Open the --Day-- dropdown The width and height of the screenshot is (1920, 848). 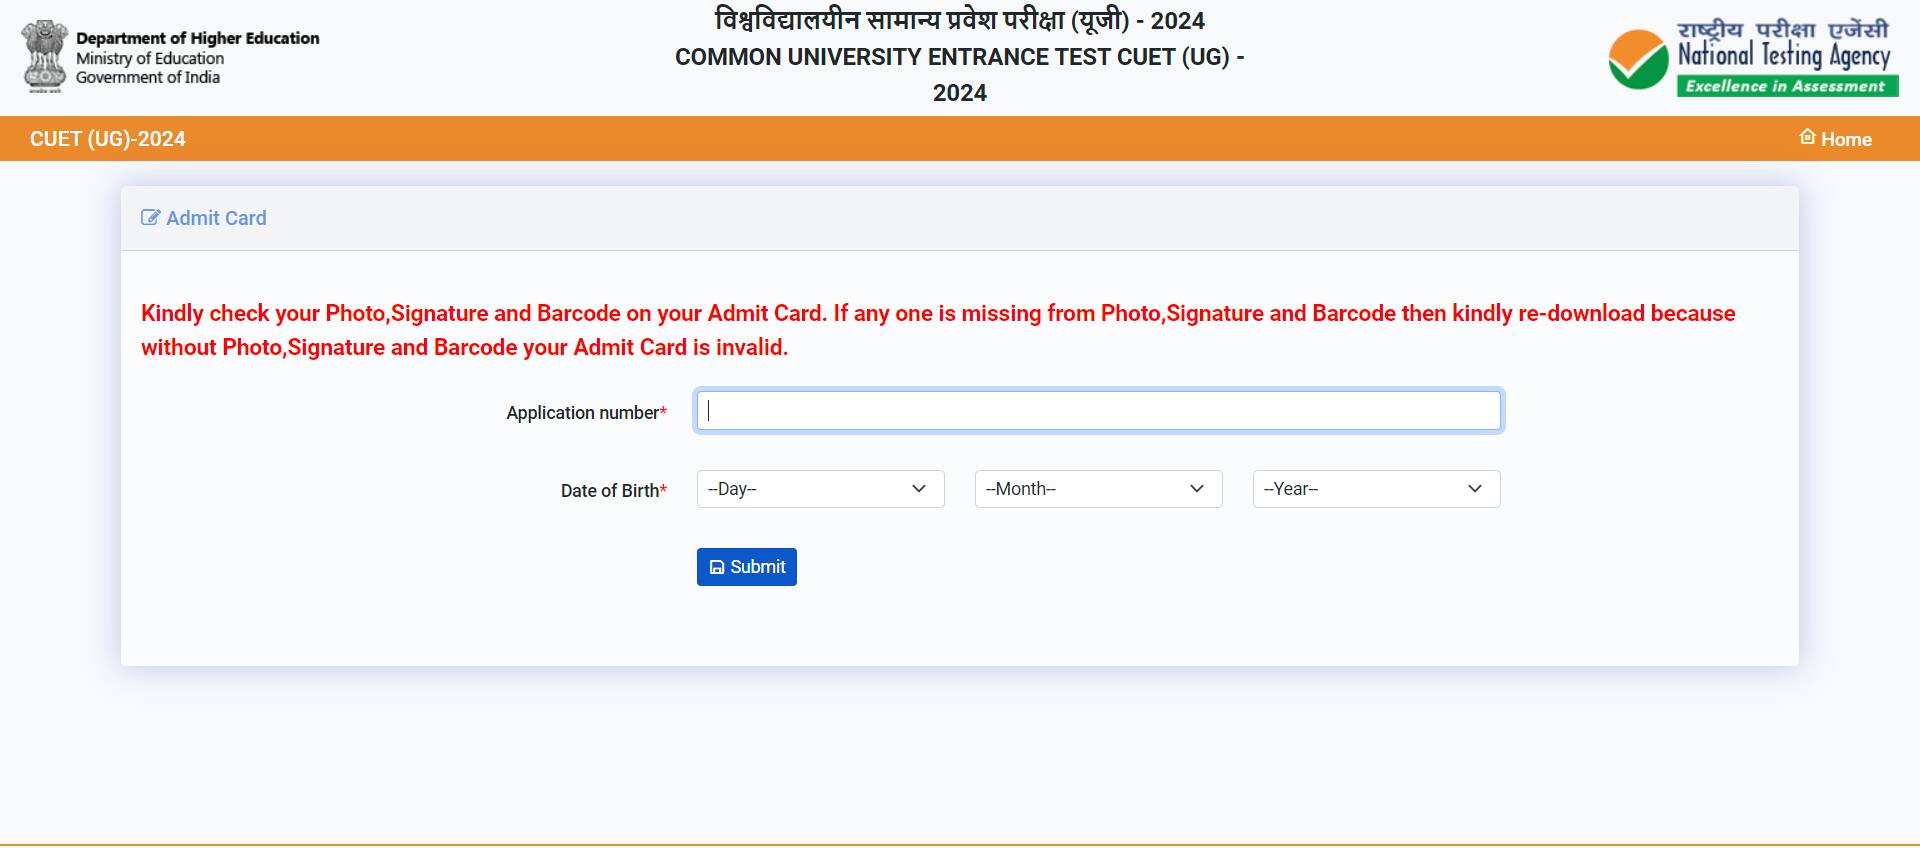[820, 489]
